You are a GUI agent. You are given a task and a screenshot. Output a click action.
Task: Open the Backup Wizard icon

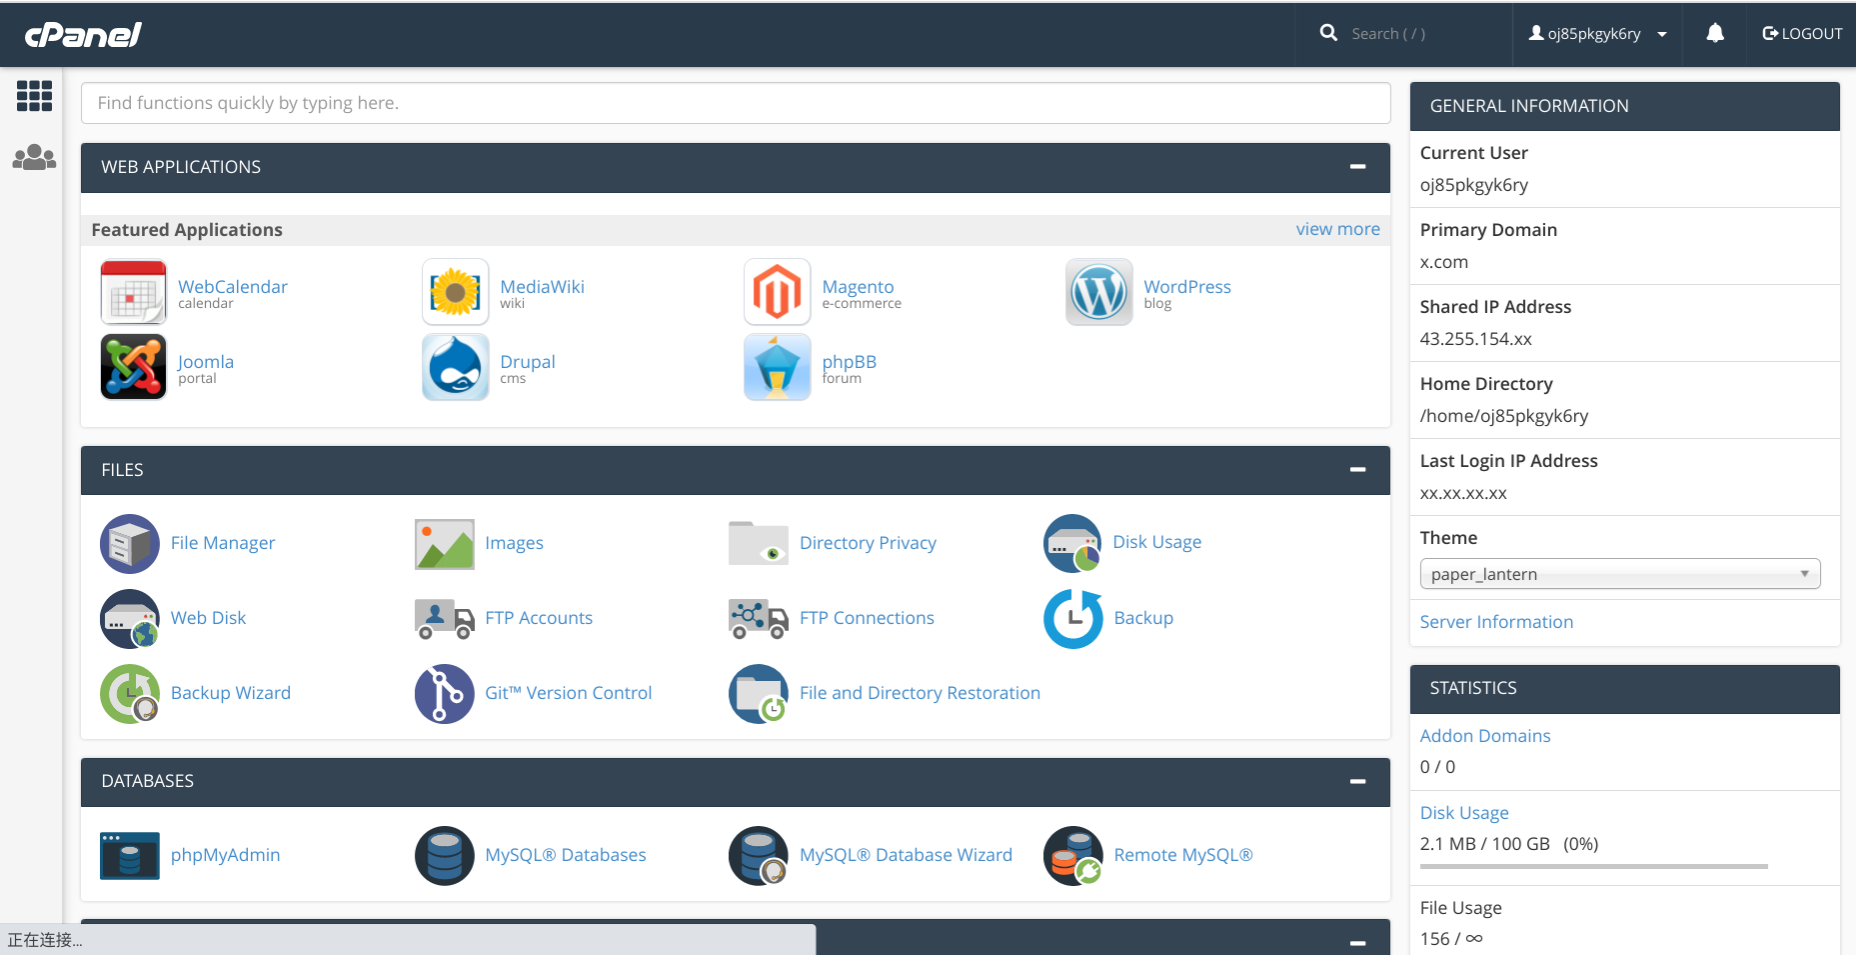point(130,694)
